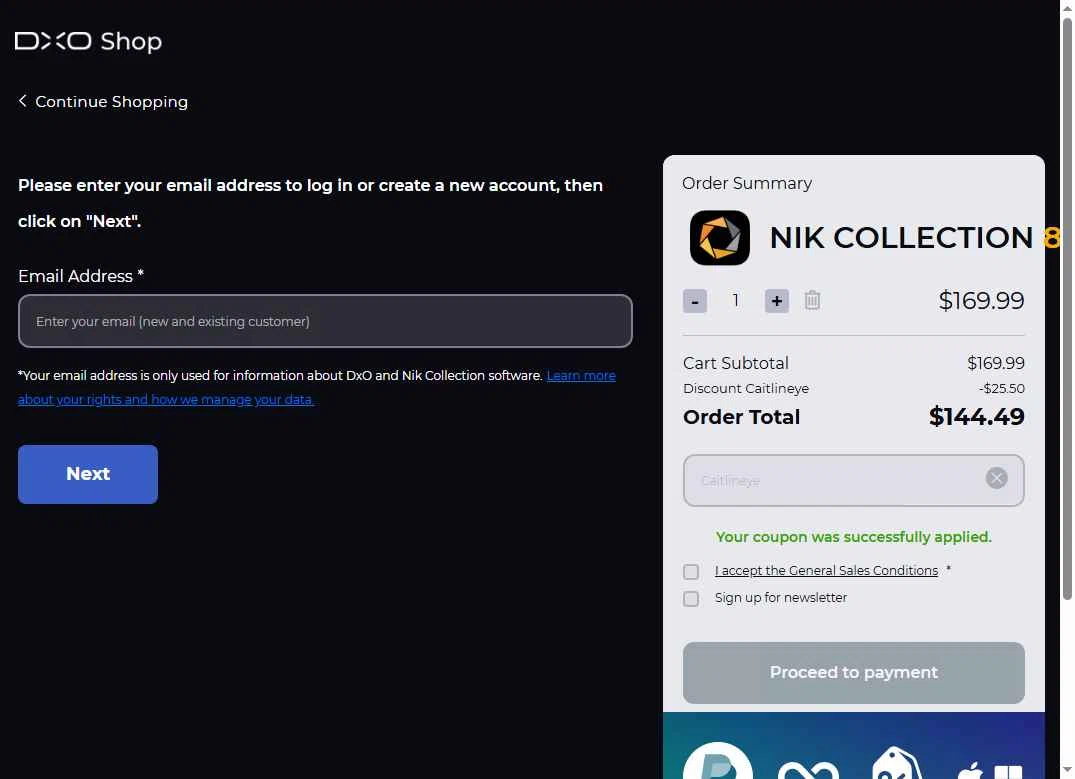Click the DxO Shop logo
Image resolution: width=1075 pixels, height=779 pixels.
[x=88, y=41]
